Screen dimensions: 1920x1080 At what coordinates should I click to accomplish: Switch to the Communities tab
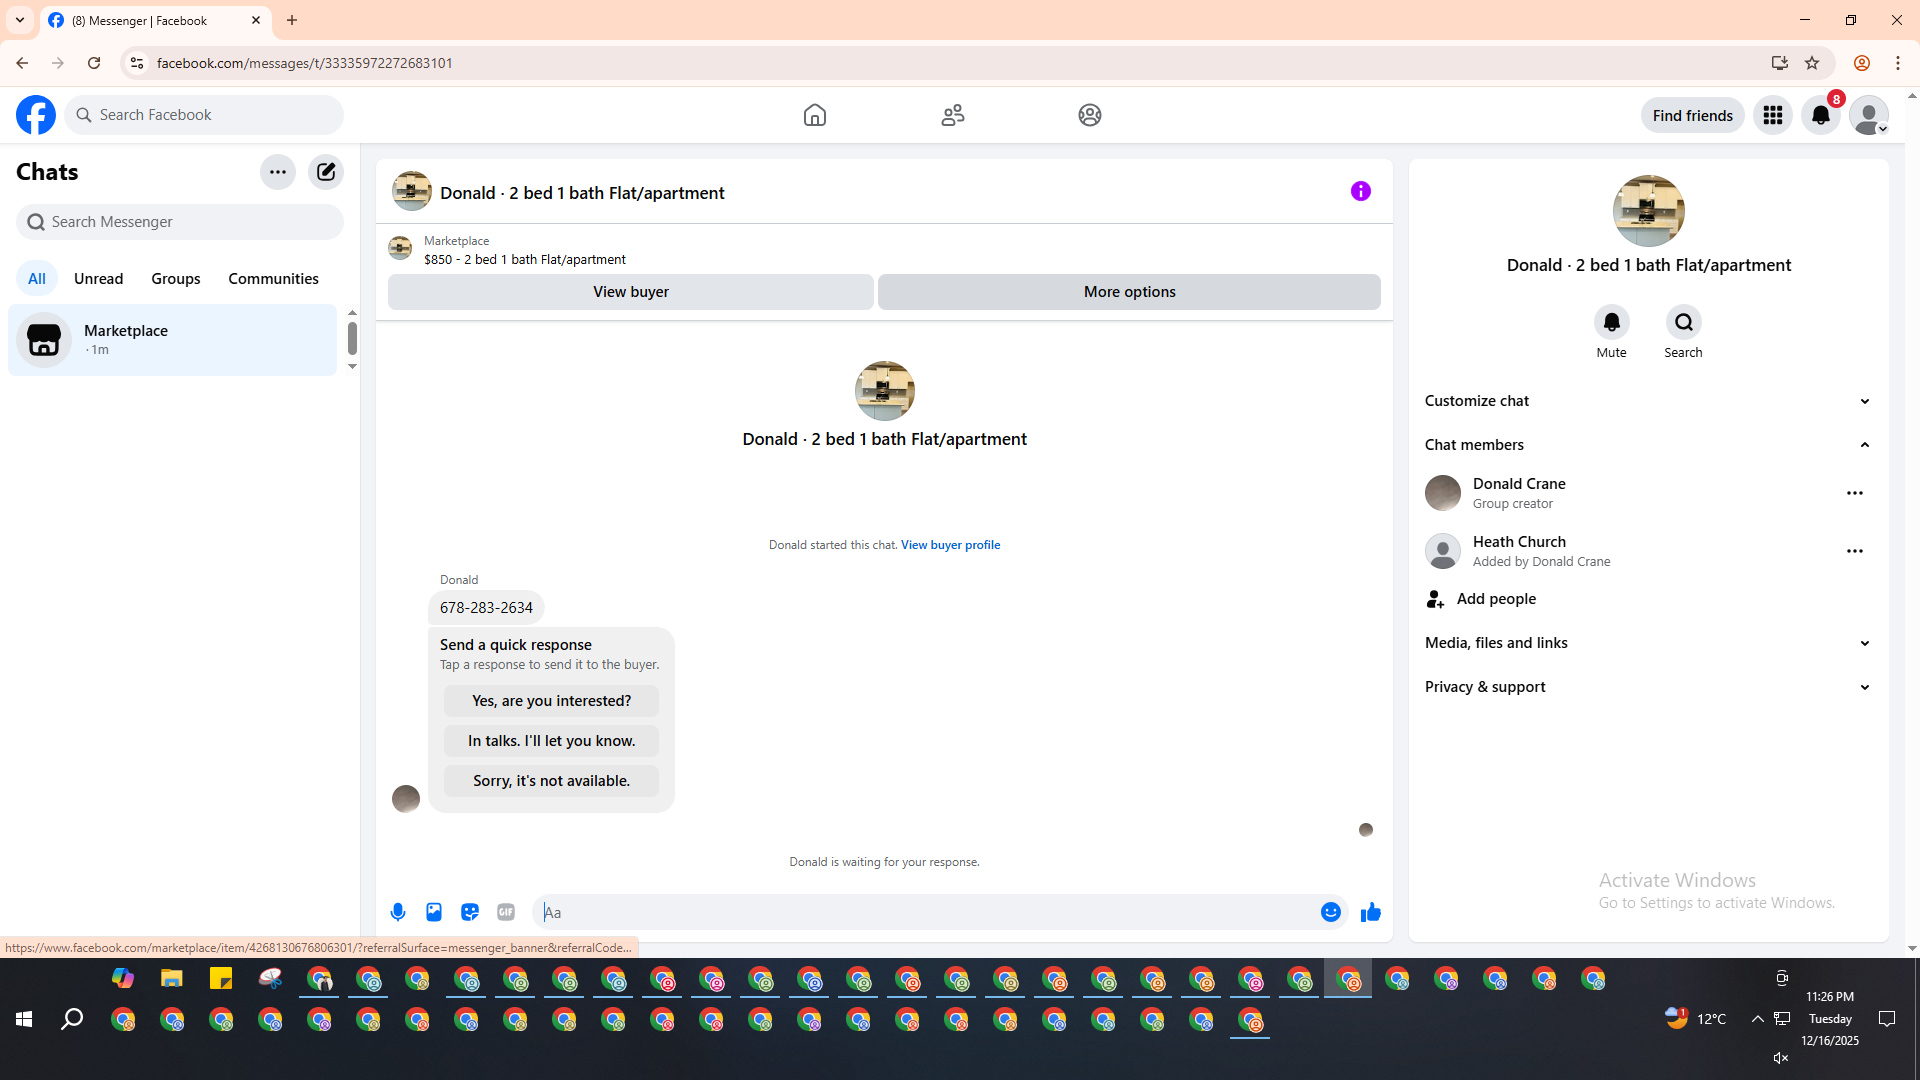[x=274, y=279]
